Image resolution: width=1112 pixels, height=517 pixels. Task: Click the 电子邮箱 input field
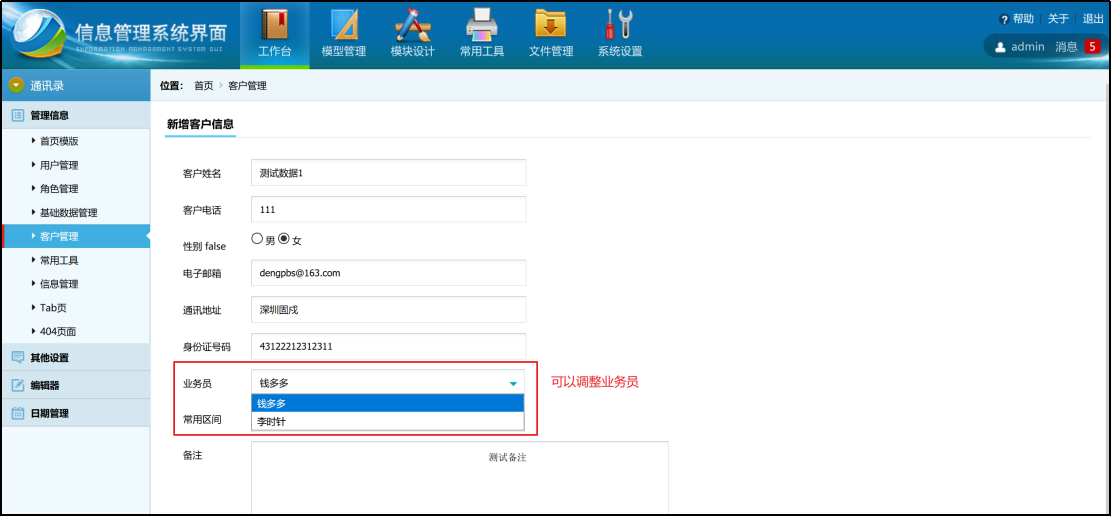(x=389, y=272)
